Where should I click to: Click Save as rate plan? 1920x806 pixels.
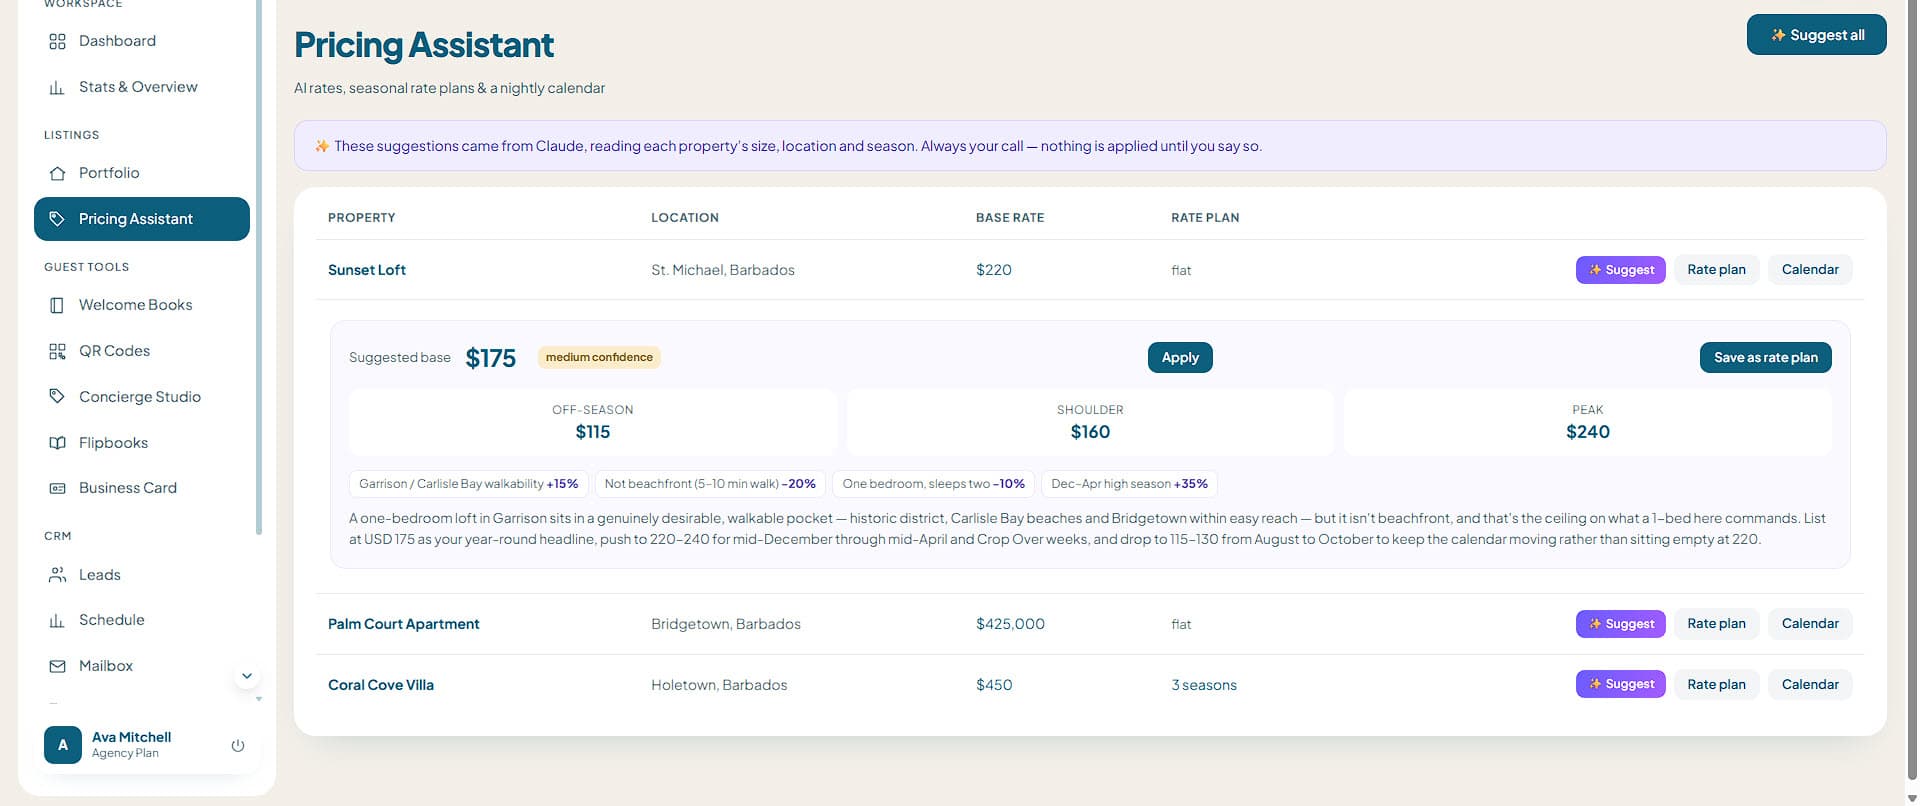1766,358
